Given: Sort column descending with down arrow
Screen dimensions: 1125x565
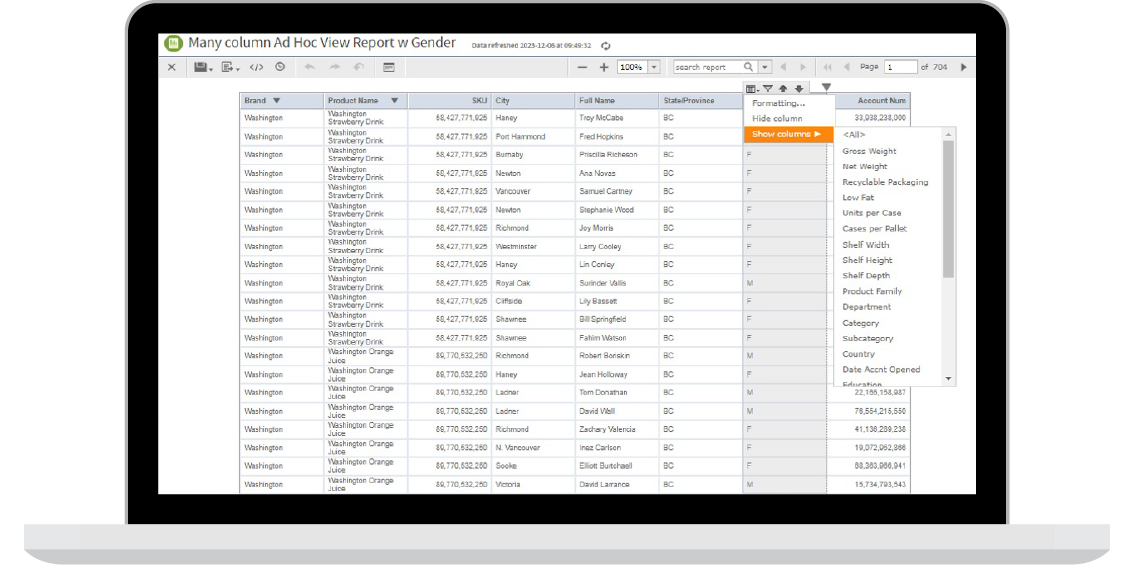Looking at the screenshot, I should point(799,89).
